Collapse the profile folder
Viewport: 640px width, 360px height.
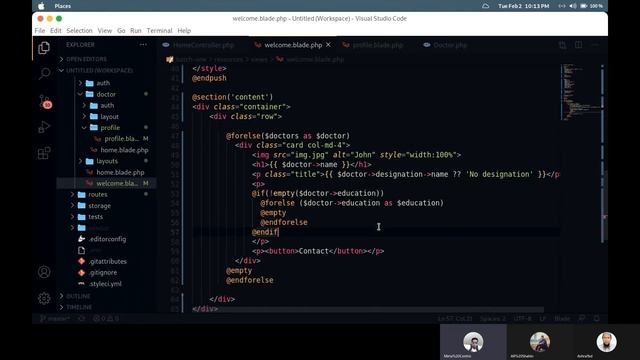click(x=110, y=128)
